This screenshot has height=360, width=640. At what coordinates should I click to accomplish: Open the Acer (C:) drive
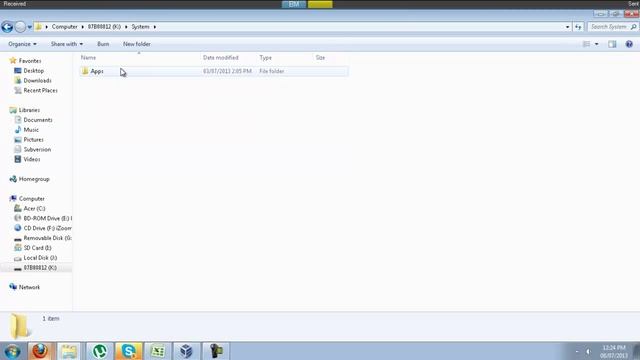coord(34,209)
